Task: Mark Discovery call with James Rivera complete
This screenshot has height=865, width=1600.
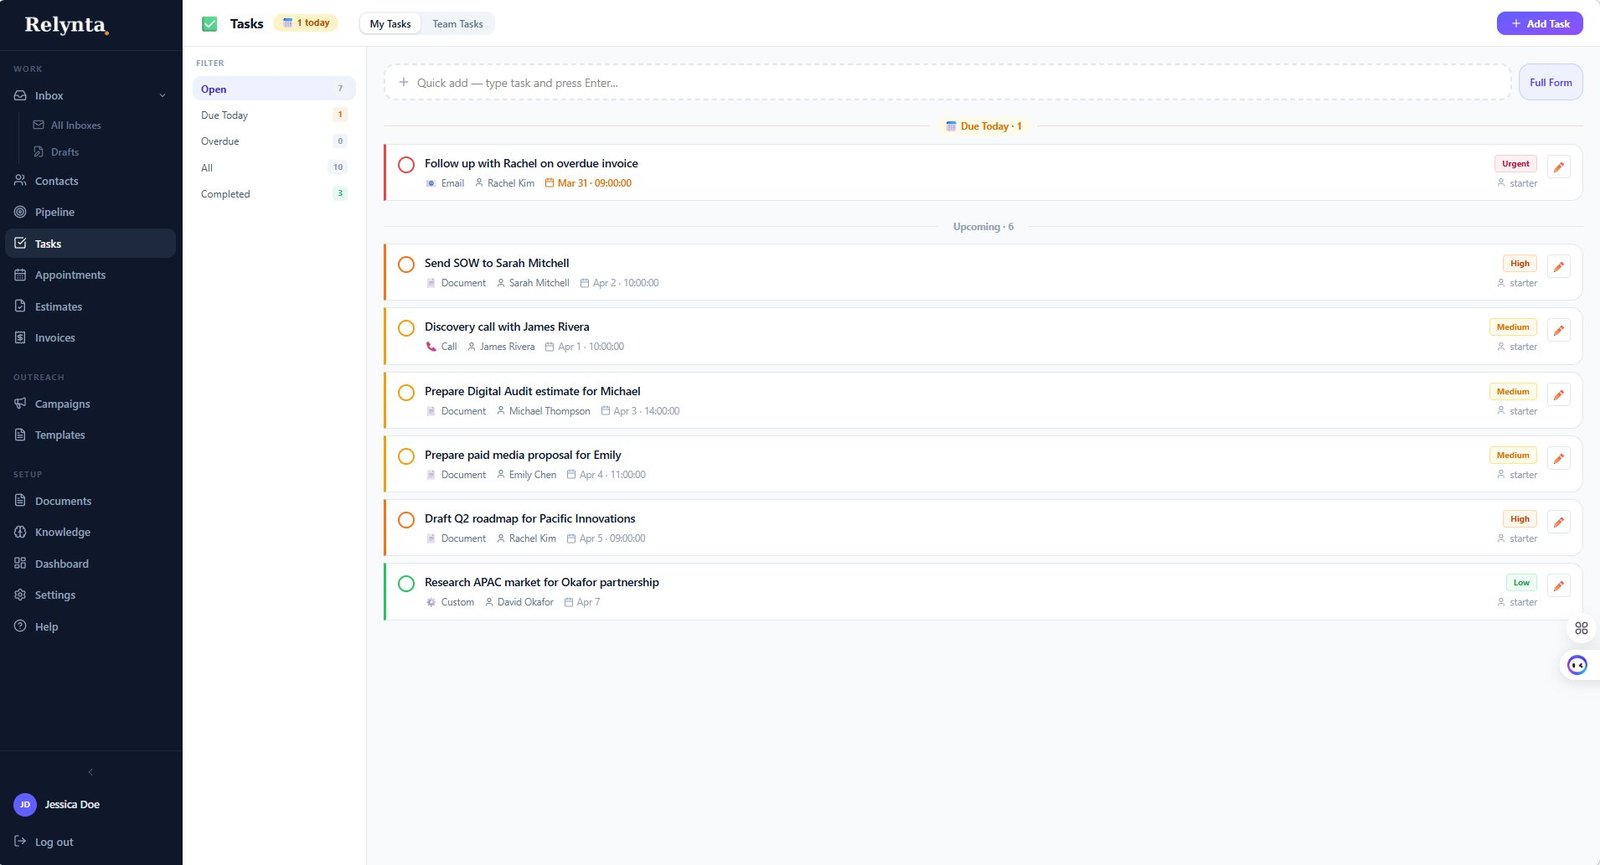Action: point(406,328)
